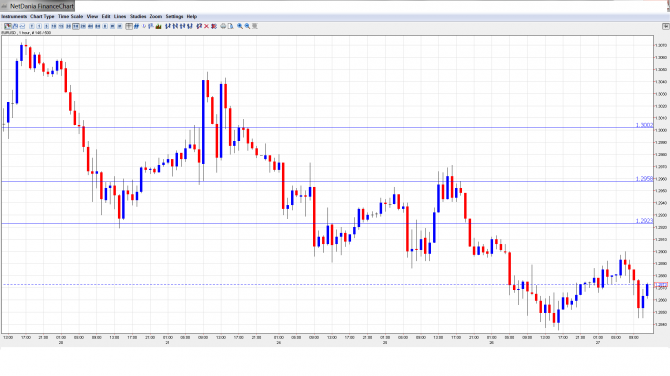Click the 1.3002 horizontal line label
670x376 pixels.
pyautogui.click(x=644, y=125)
